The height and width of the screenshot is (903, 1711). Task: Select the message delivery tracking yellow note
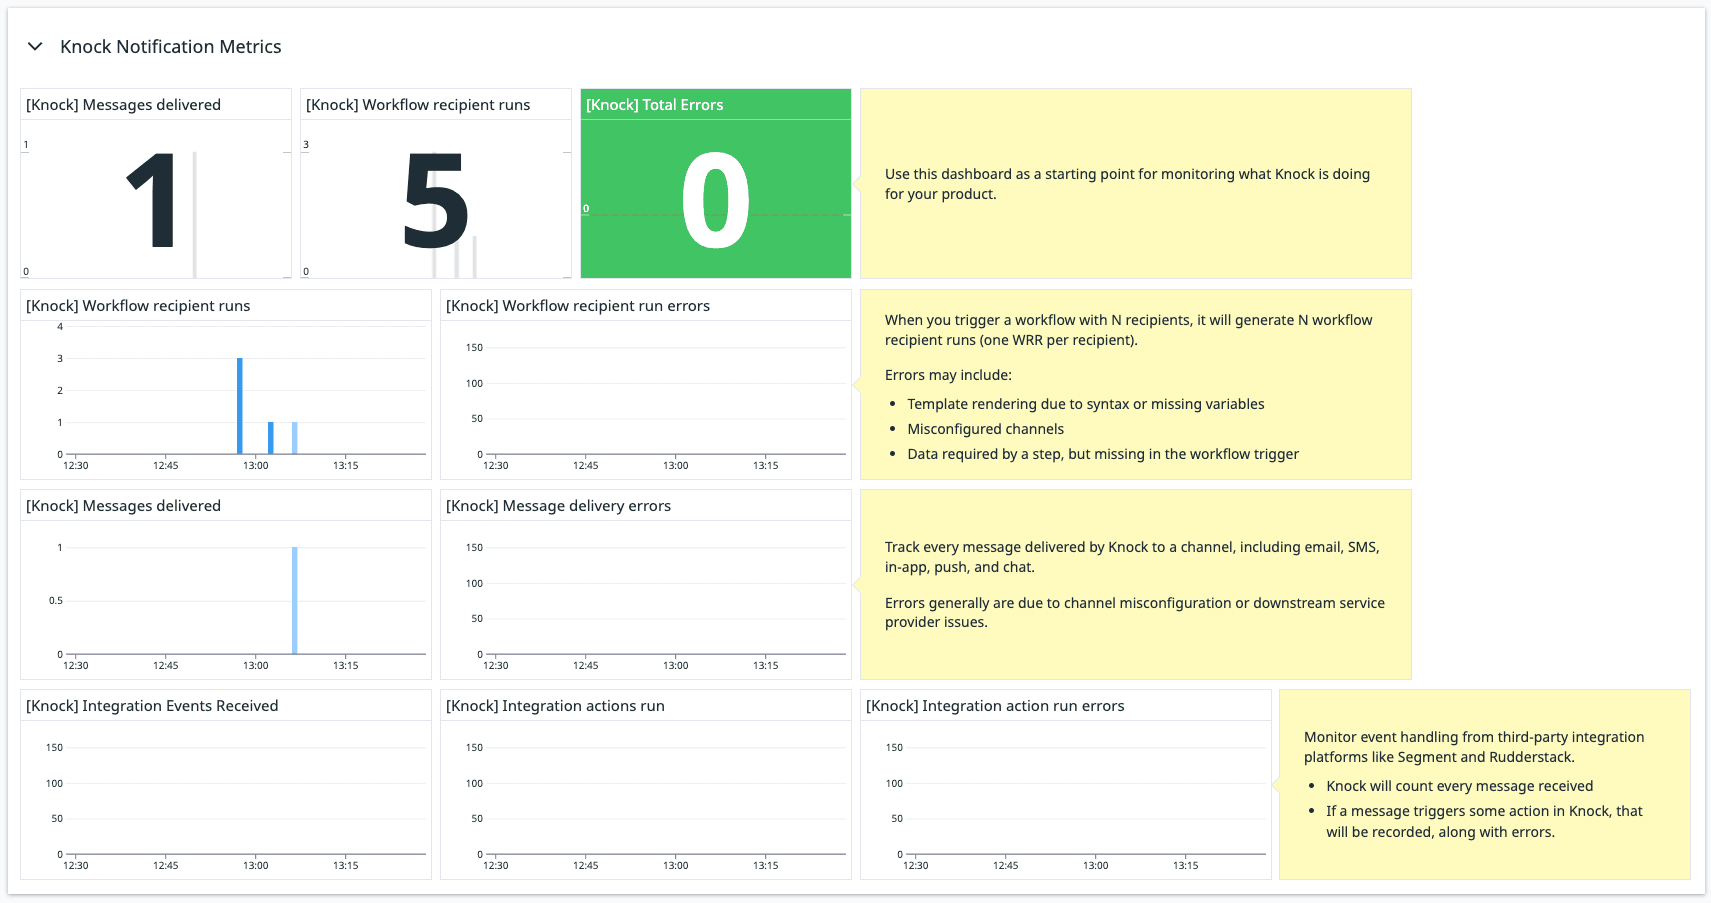pos(1135,585)
